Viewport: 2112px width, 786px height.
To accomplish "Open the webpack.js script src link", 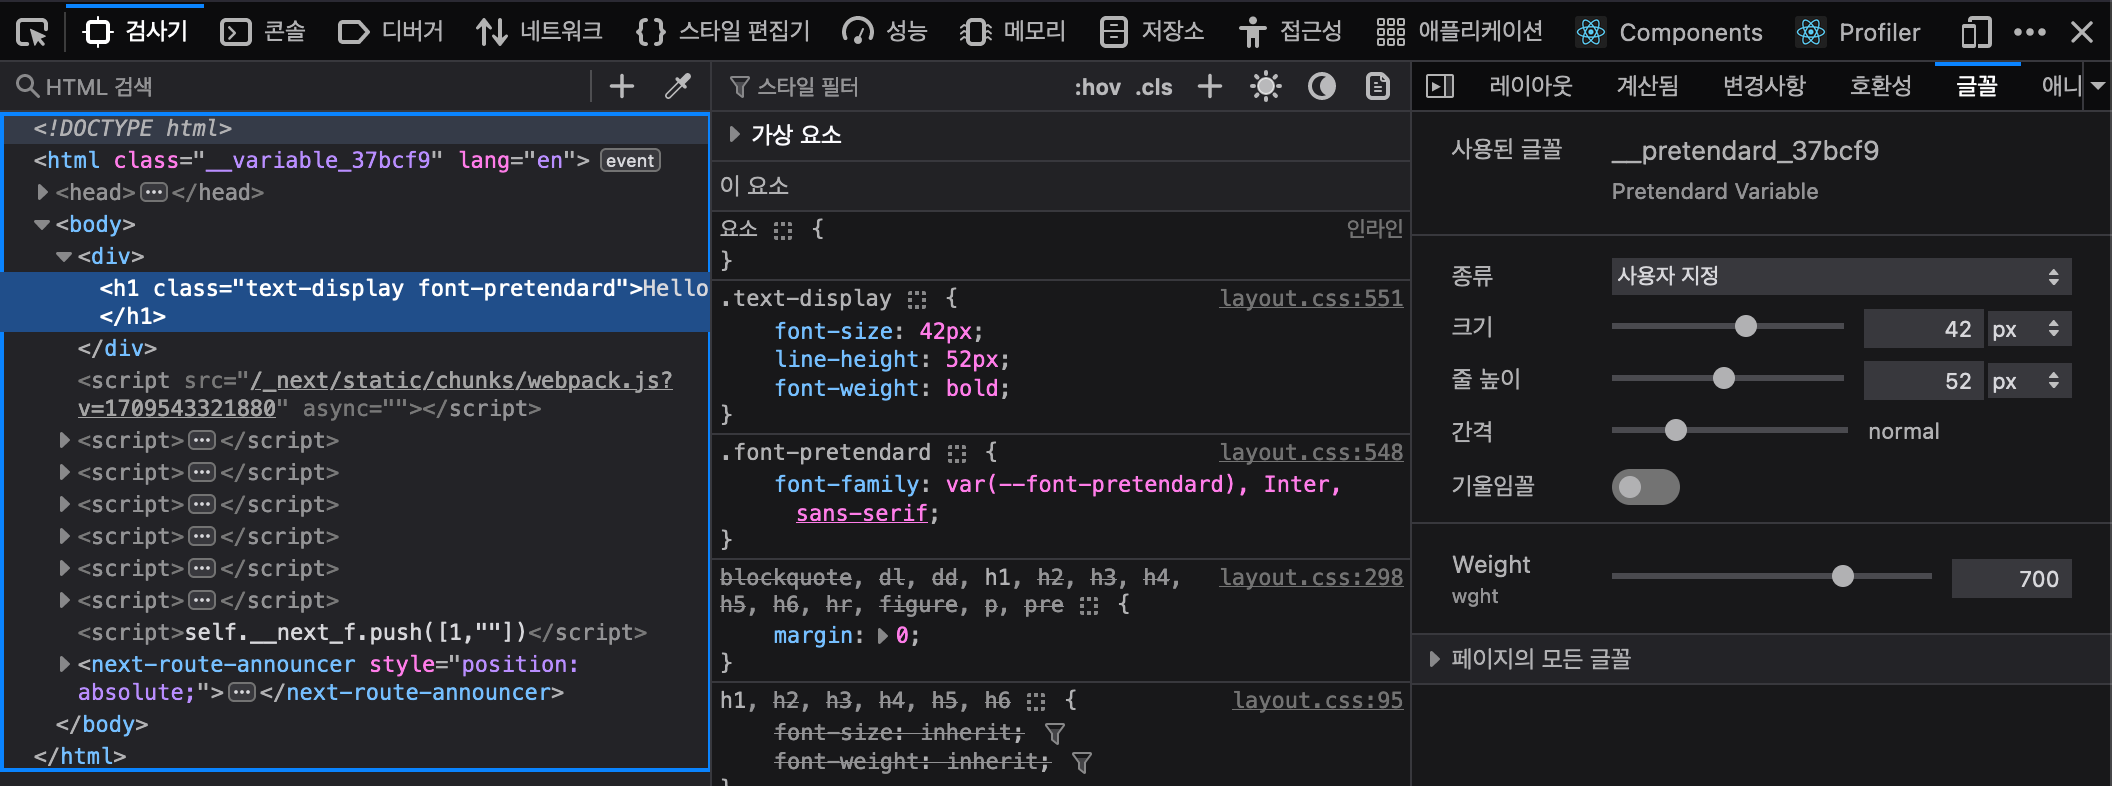I will pyautogui.click(x=375, y=394).
